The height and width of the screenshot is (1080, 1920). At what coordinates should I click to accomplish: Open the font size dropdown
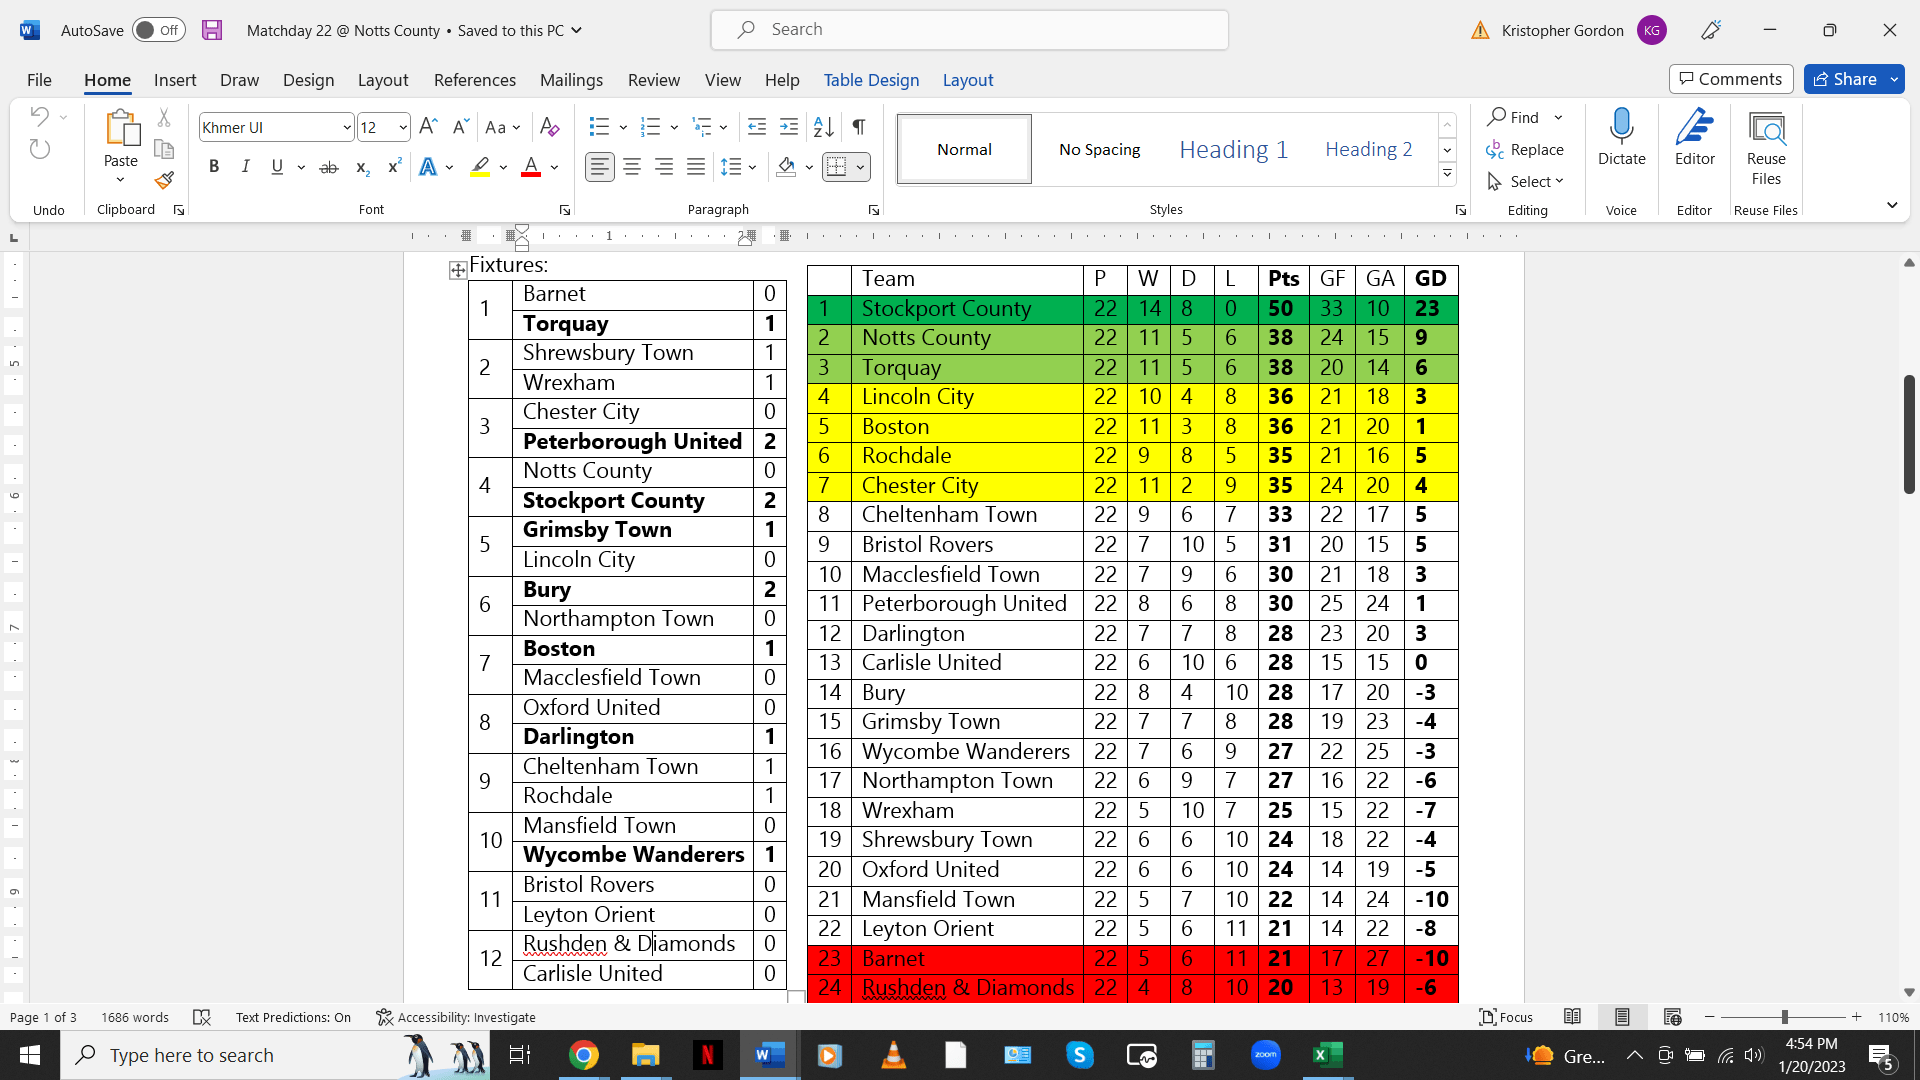pos(402,127)
